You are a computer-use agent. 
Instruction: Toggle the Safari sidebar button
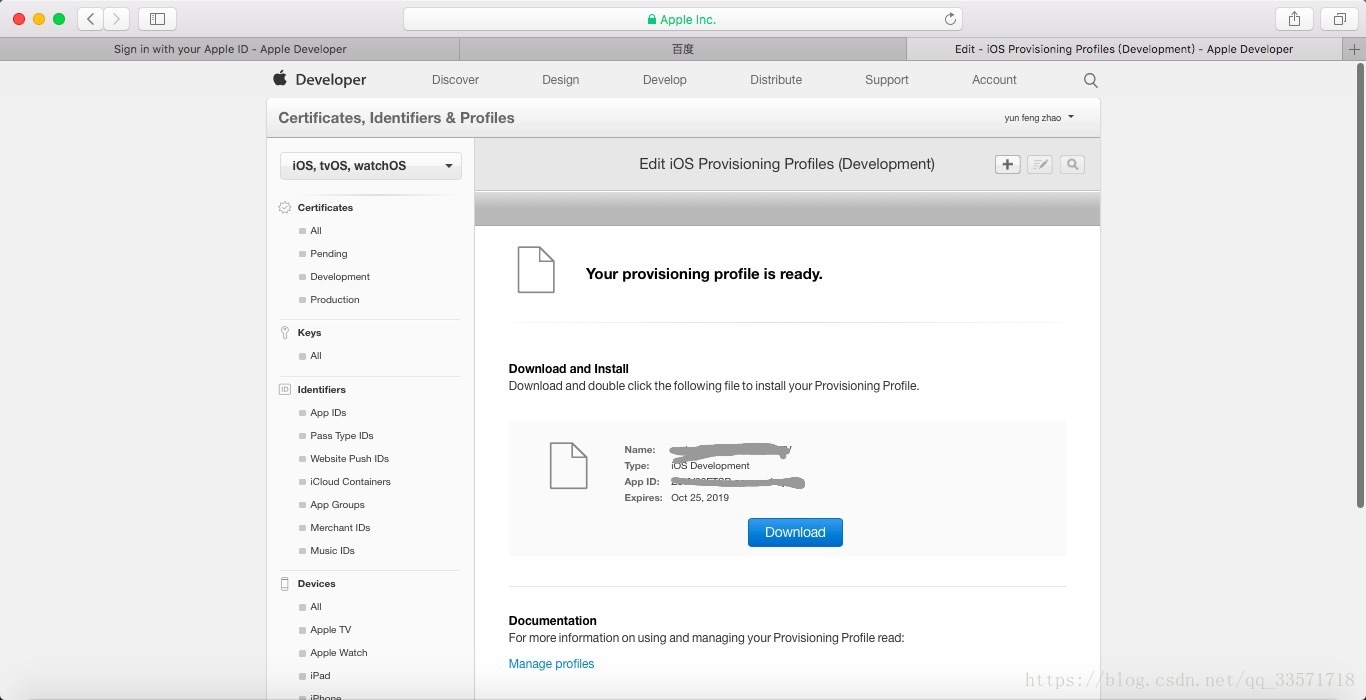[157, 19]
